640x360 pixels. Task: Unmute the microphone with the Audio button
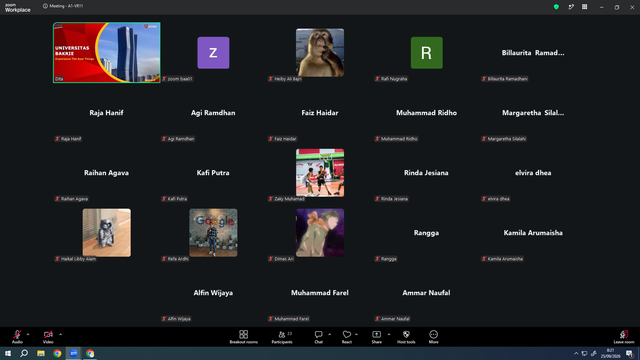[x=17, y=337]
